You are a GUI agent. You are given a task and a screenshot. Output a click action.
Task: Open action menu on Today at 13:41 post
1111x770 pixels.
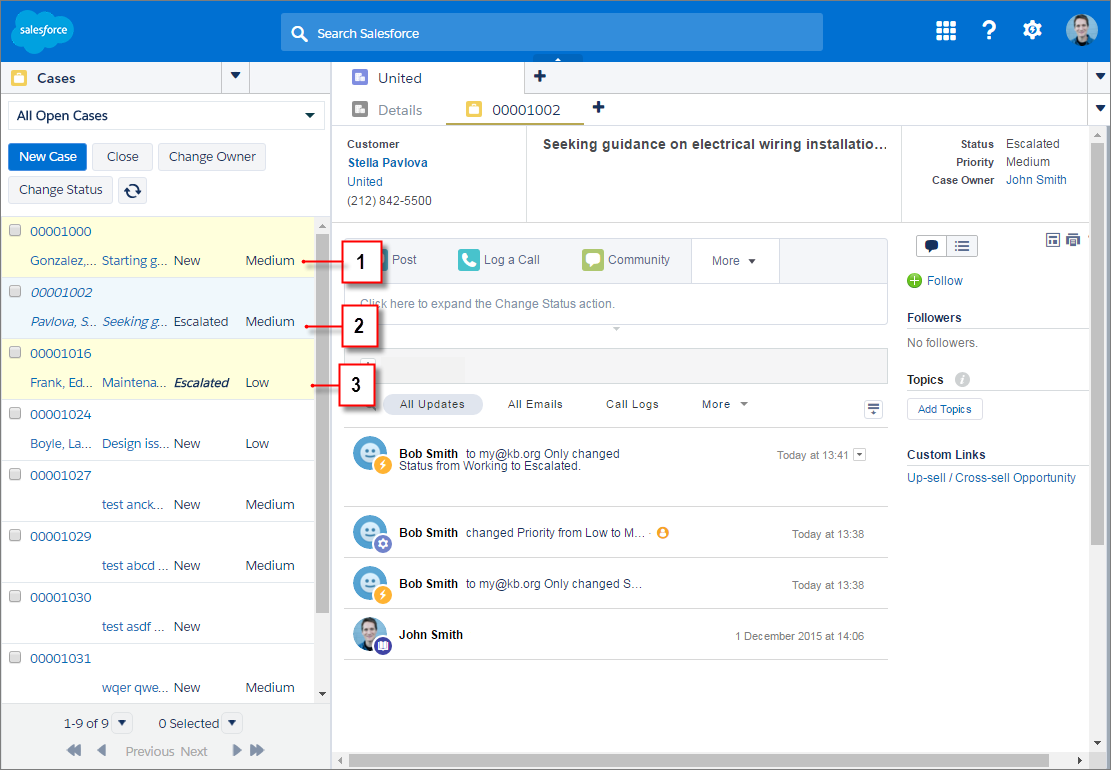[859, 455]
